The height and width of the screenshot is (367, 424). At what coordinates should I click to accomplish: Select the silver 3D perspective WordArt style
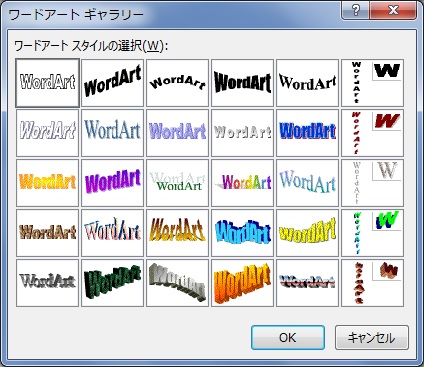(x=177, y=283)
